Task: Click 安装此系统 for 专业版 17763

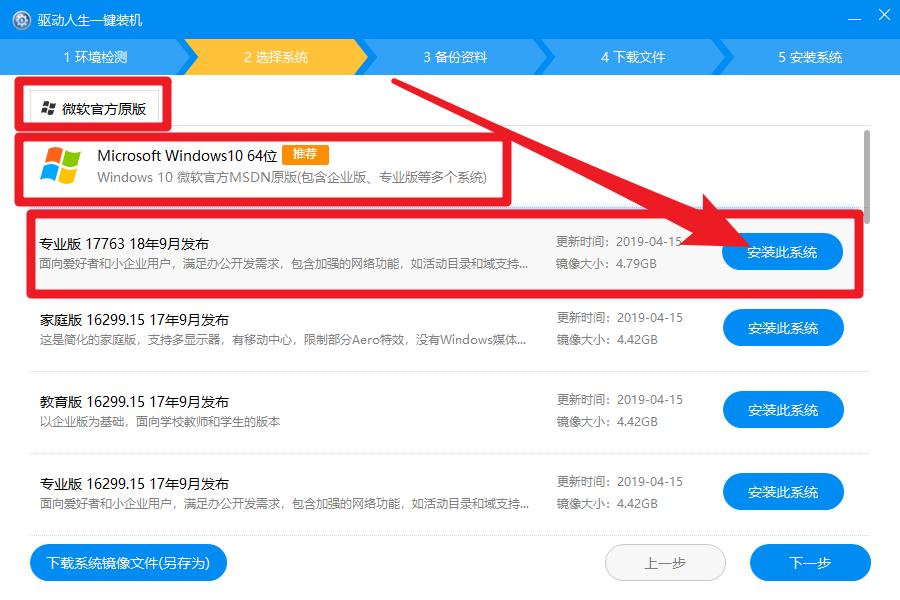Action: point(783,252)
